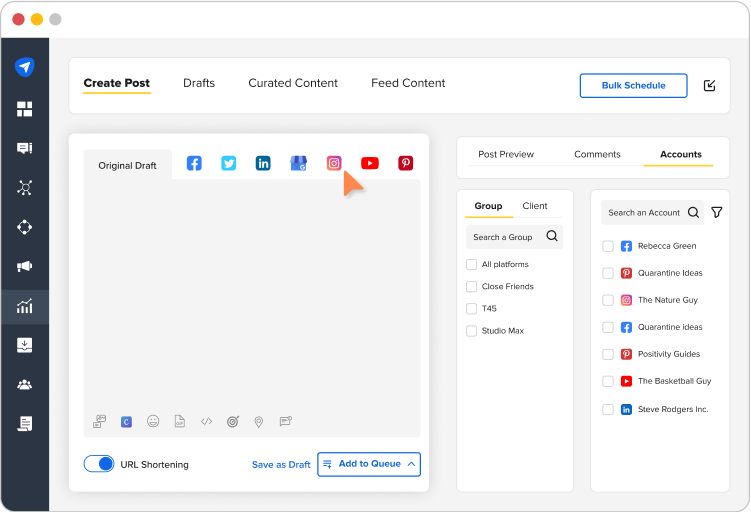
Task: Switch to the Feed Content tab
Action: click(x=408, y=83)
